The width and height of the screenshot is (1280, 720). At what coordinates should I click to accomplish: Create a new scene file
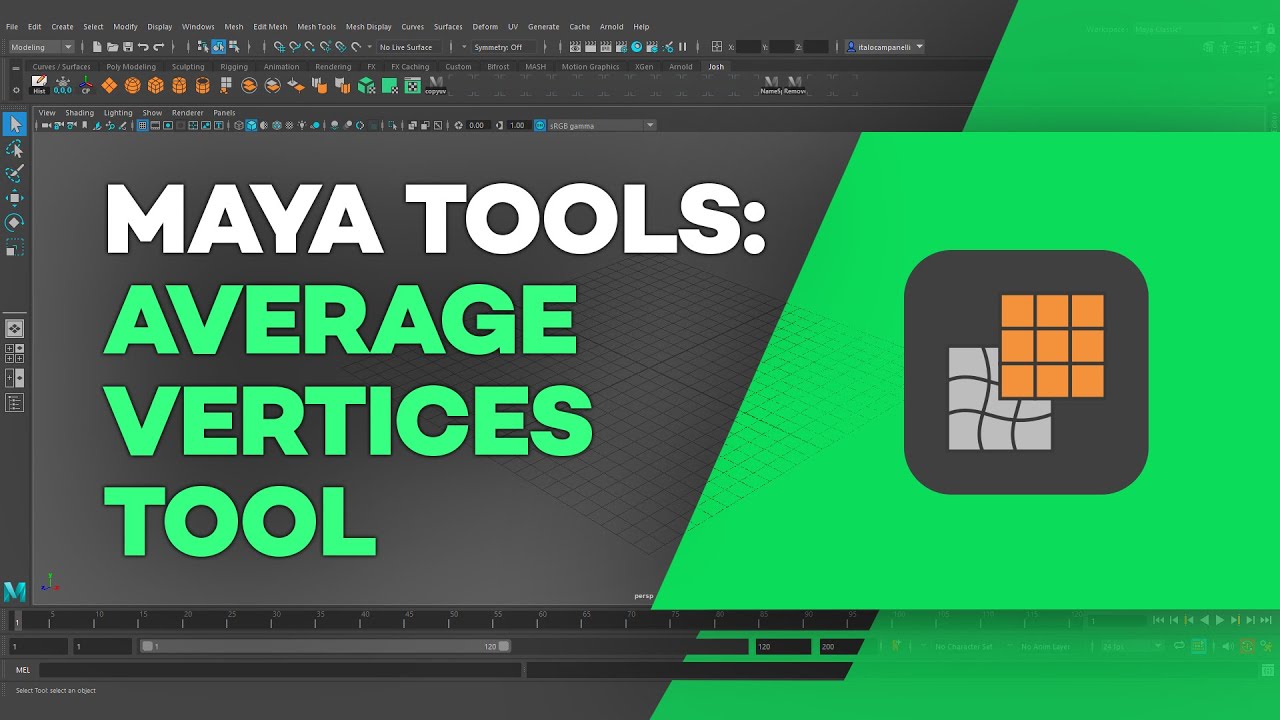(x=96, y=47)
